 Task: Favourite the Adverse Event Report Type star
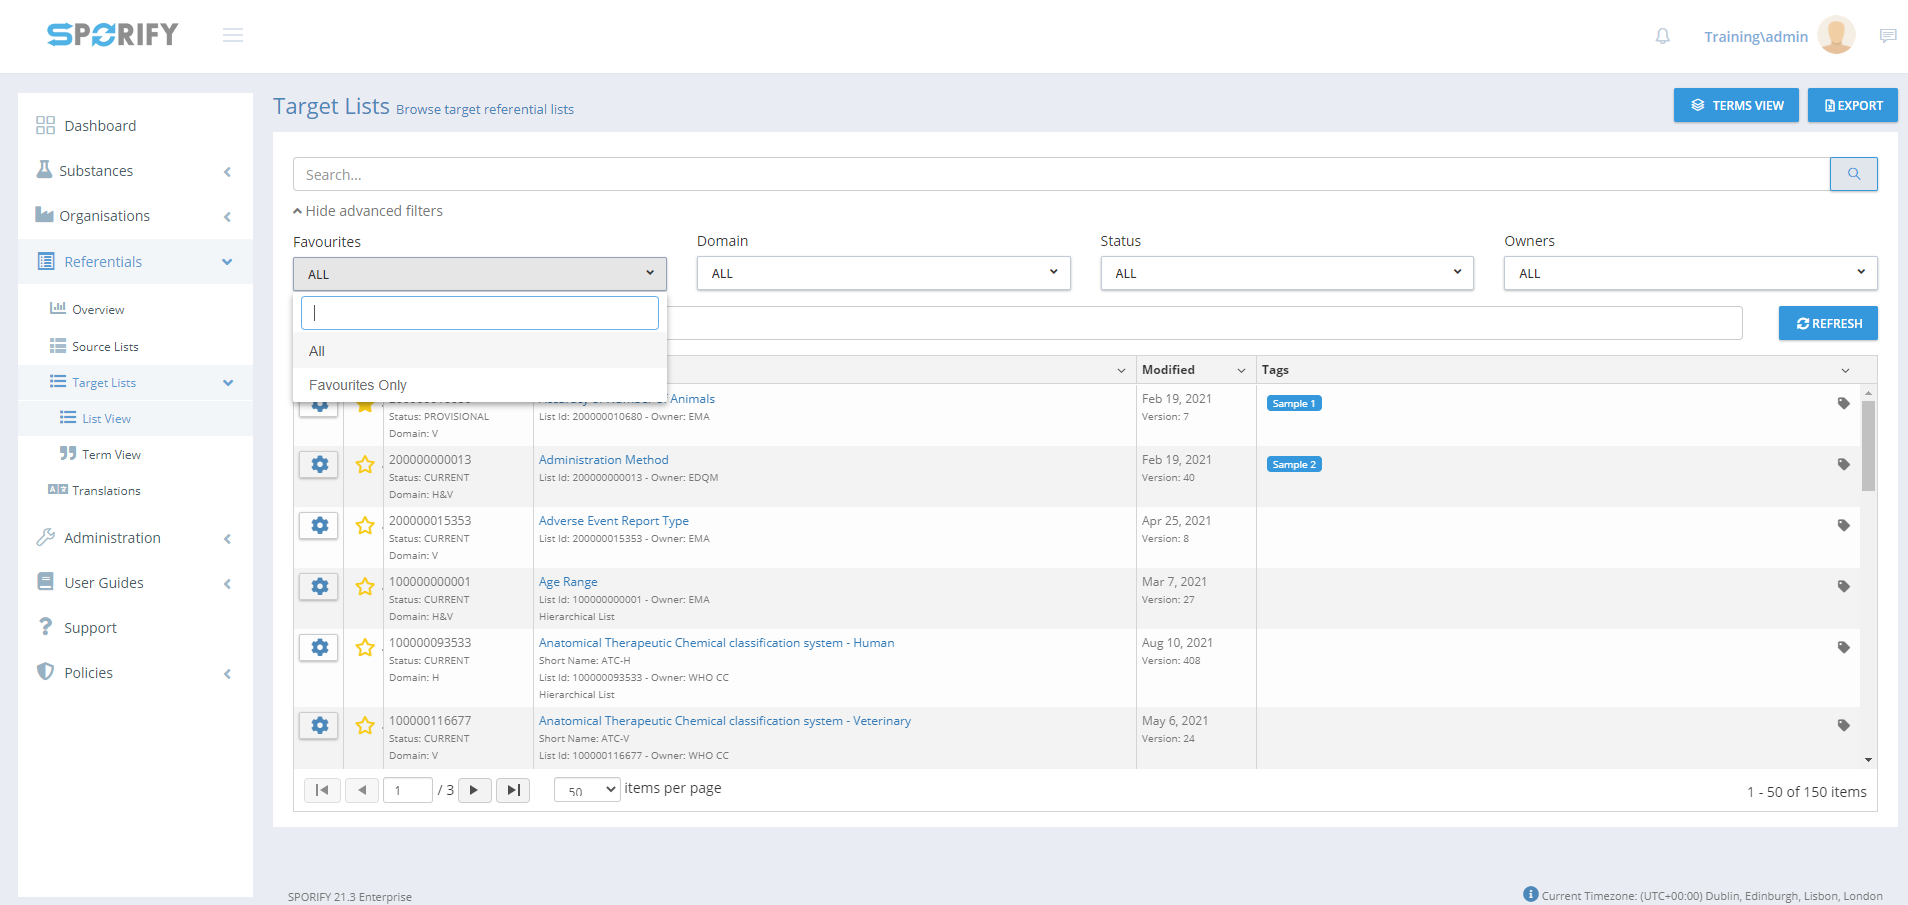click(x=365, y=526)
